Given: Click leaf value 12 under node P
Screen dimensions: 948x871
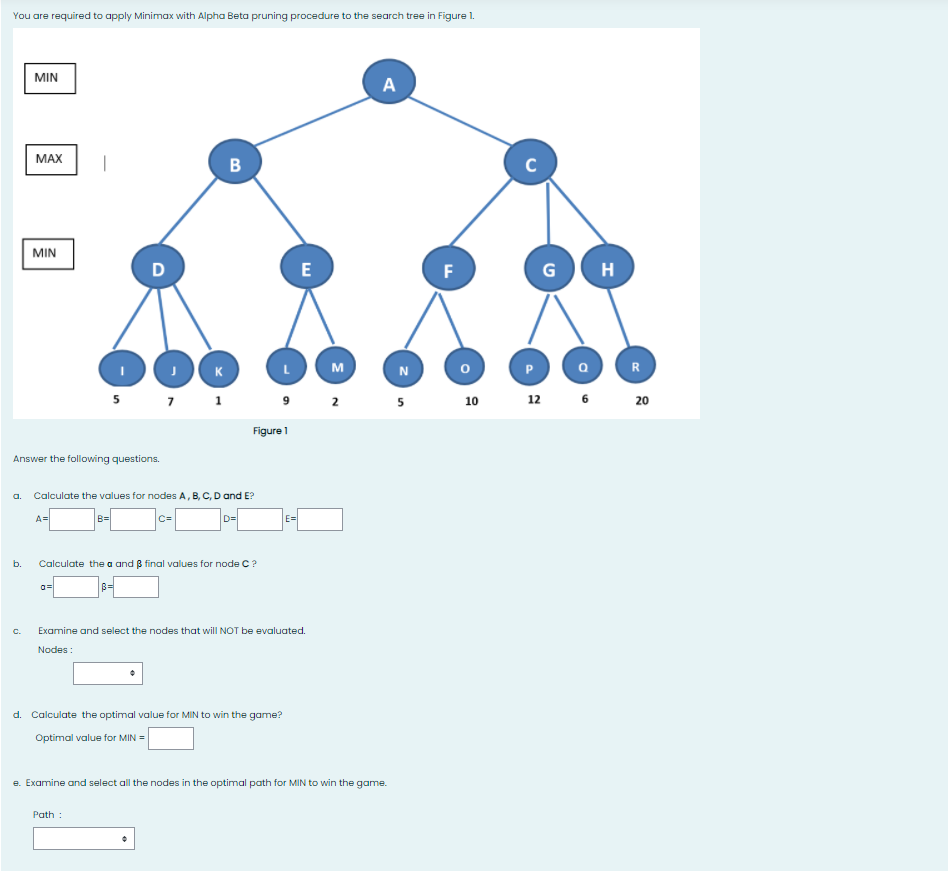Looking at the screenshot, I should point(534,400).
